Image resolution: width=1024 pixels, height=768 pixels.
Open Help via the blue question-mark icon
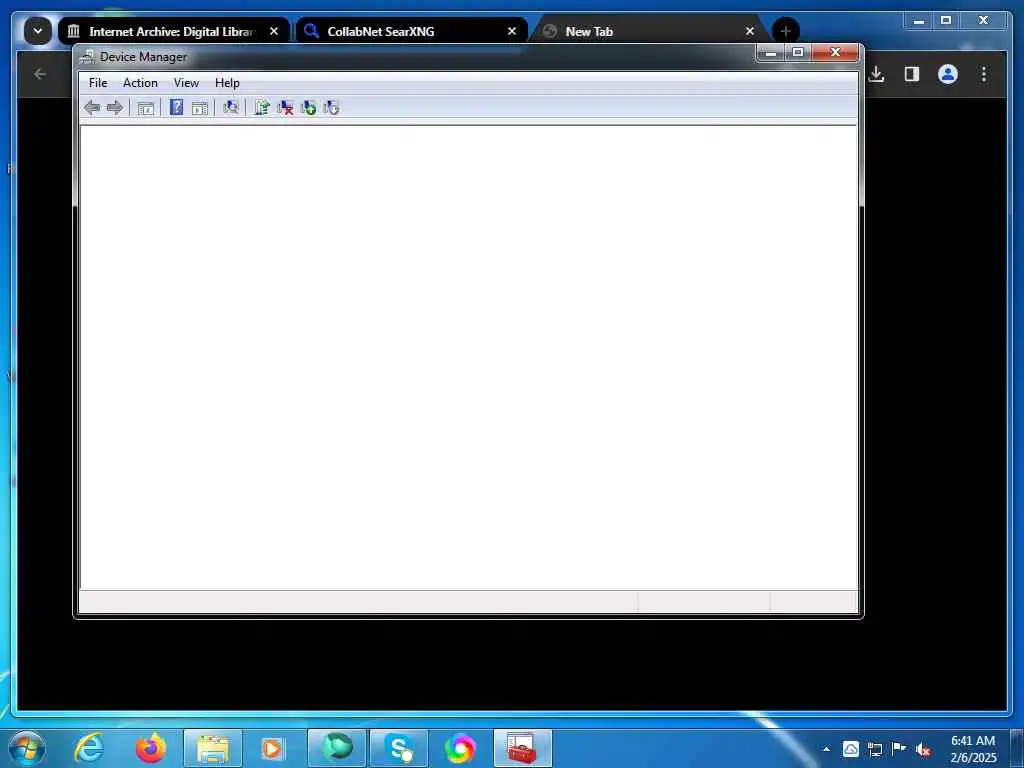(176, 107)
